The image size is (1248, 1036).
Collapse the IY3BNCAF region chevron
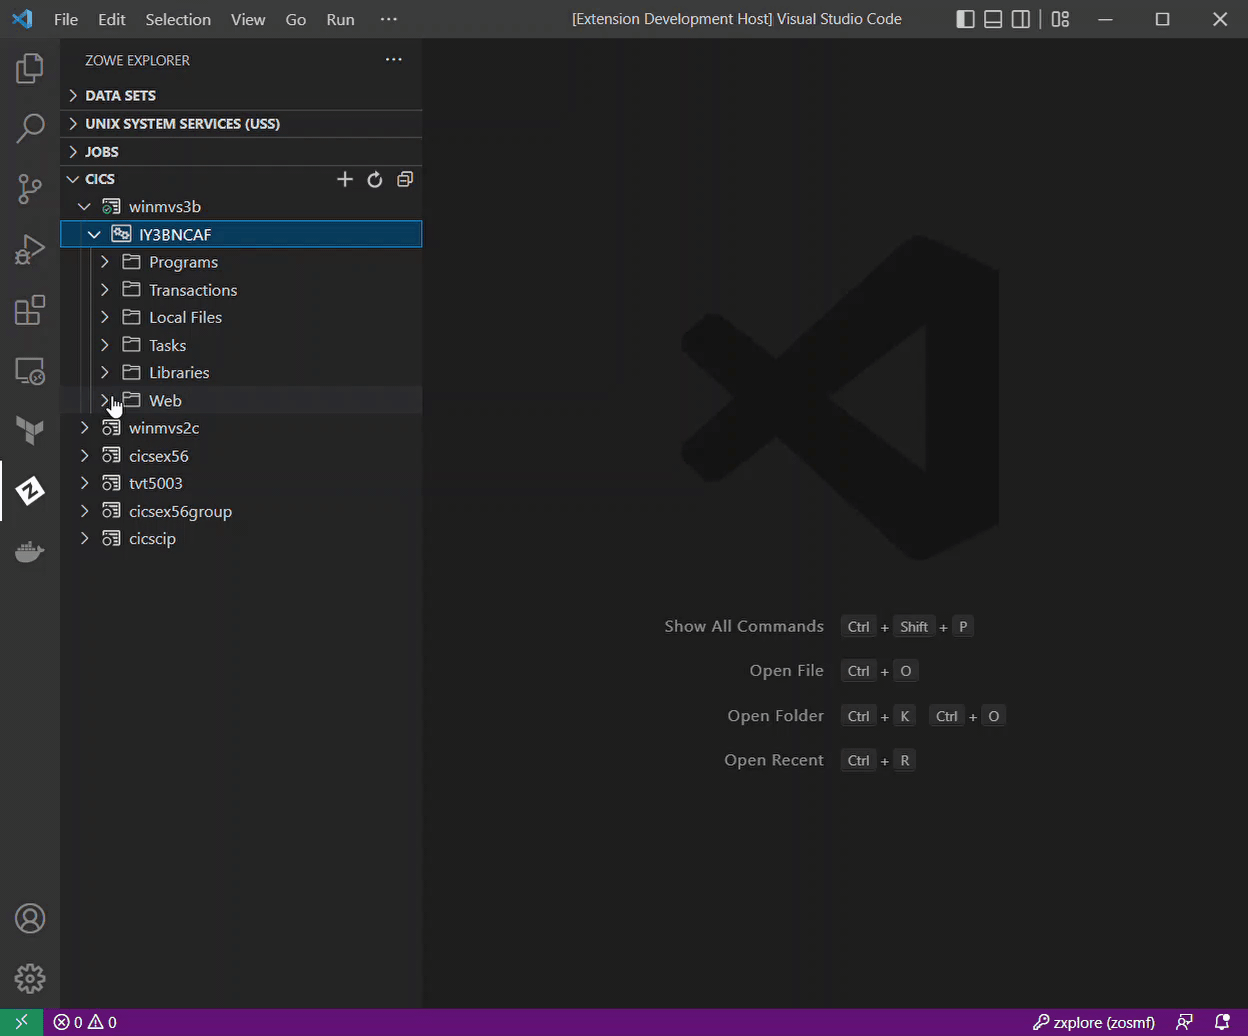point(95,234)
